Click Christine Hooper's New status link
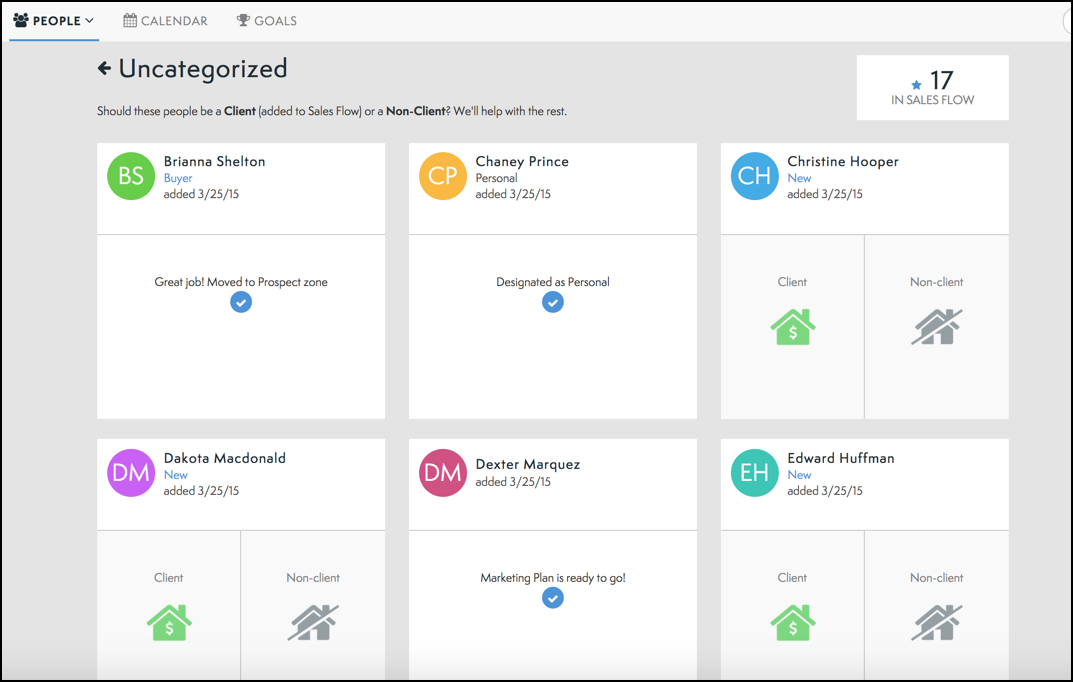The image size is (1073, 682). [799, 178]
